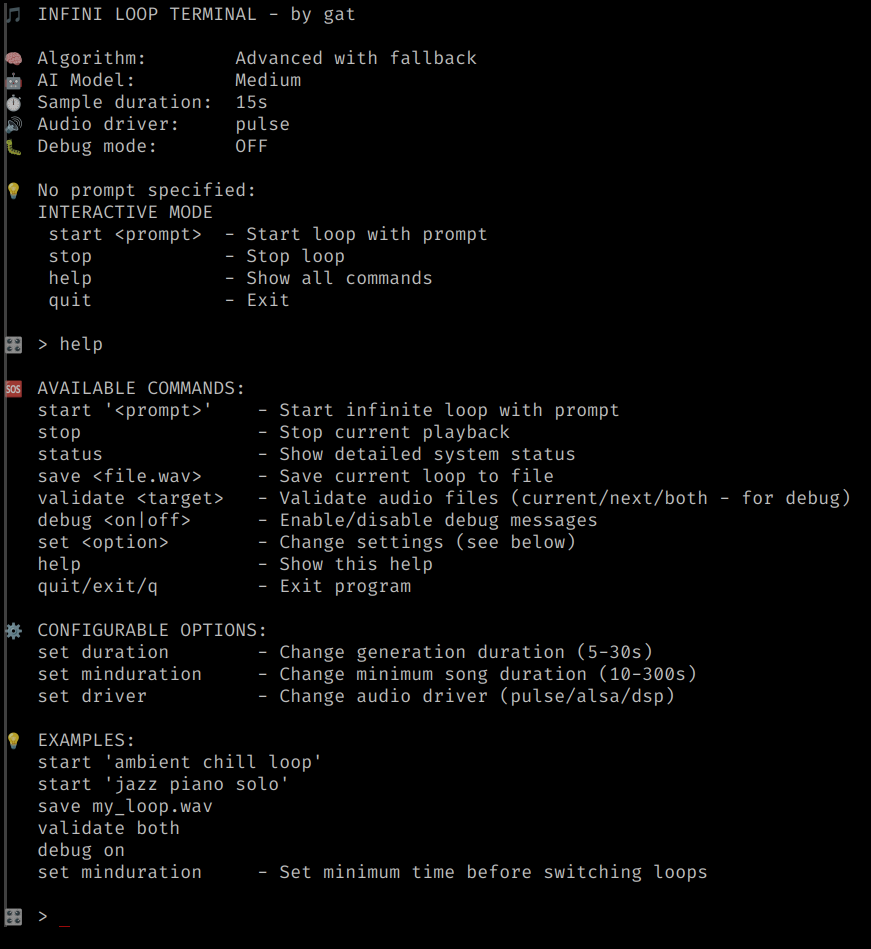Click the 'set minduration' configurable option entry
The image size is (871, 949).
point(367,674)
